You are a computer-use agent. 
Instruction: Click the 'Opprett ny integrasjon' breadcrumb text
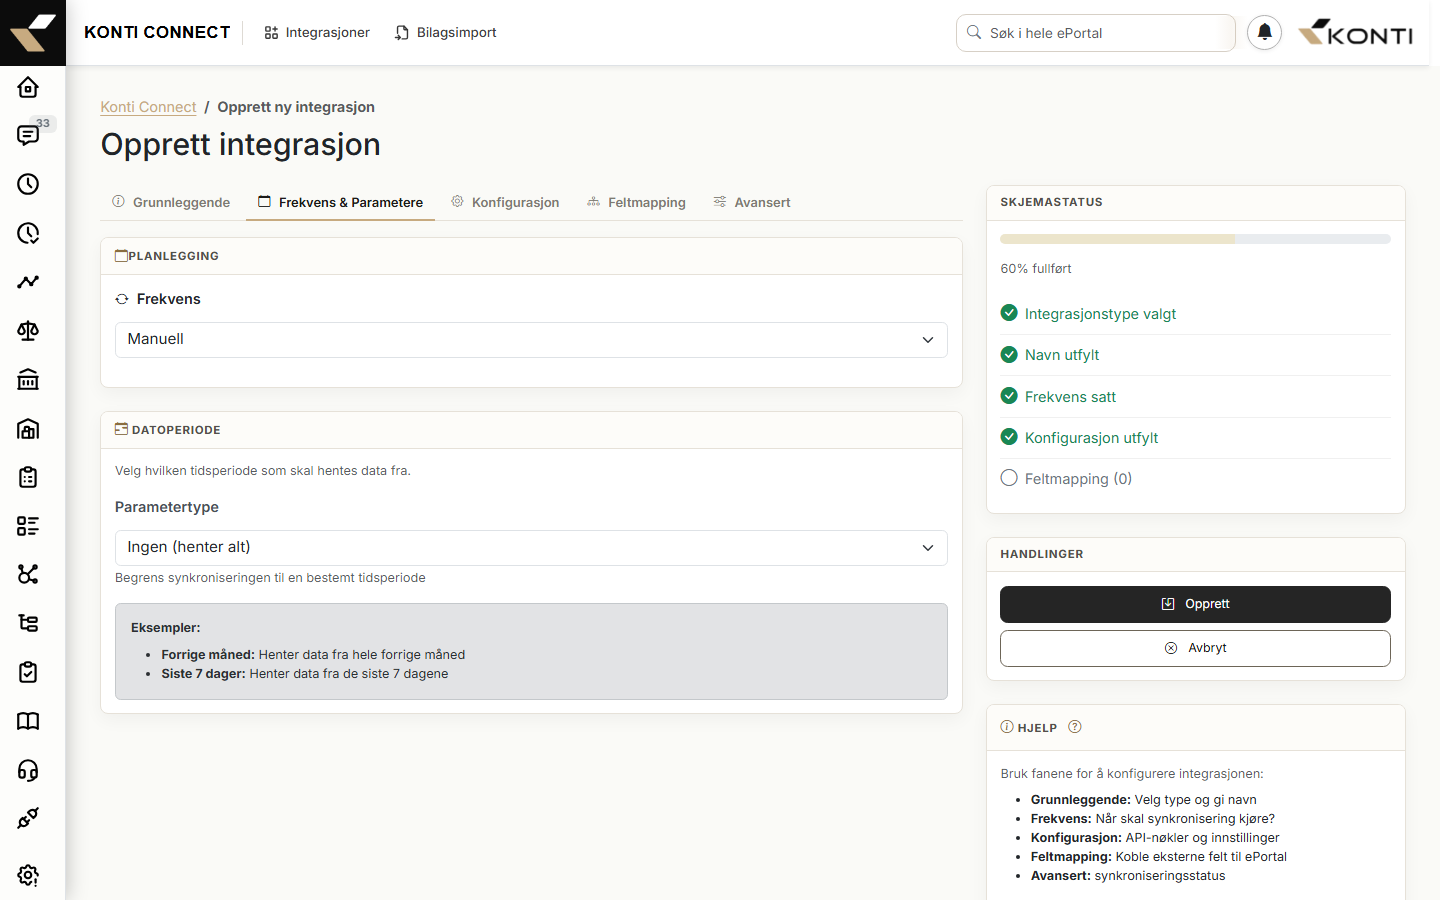coord(296,107)
